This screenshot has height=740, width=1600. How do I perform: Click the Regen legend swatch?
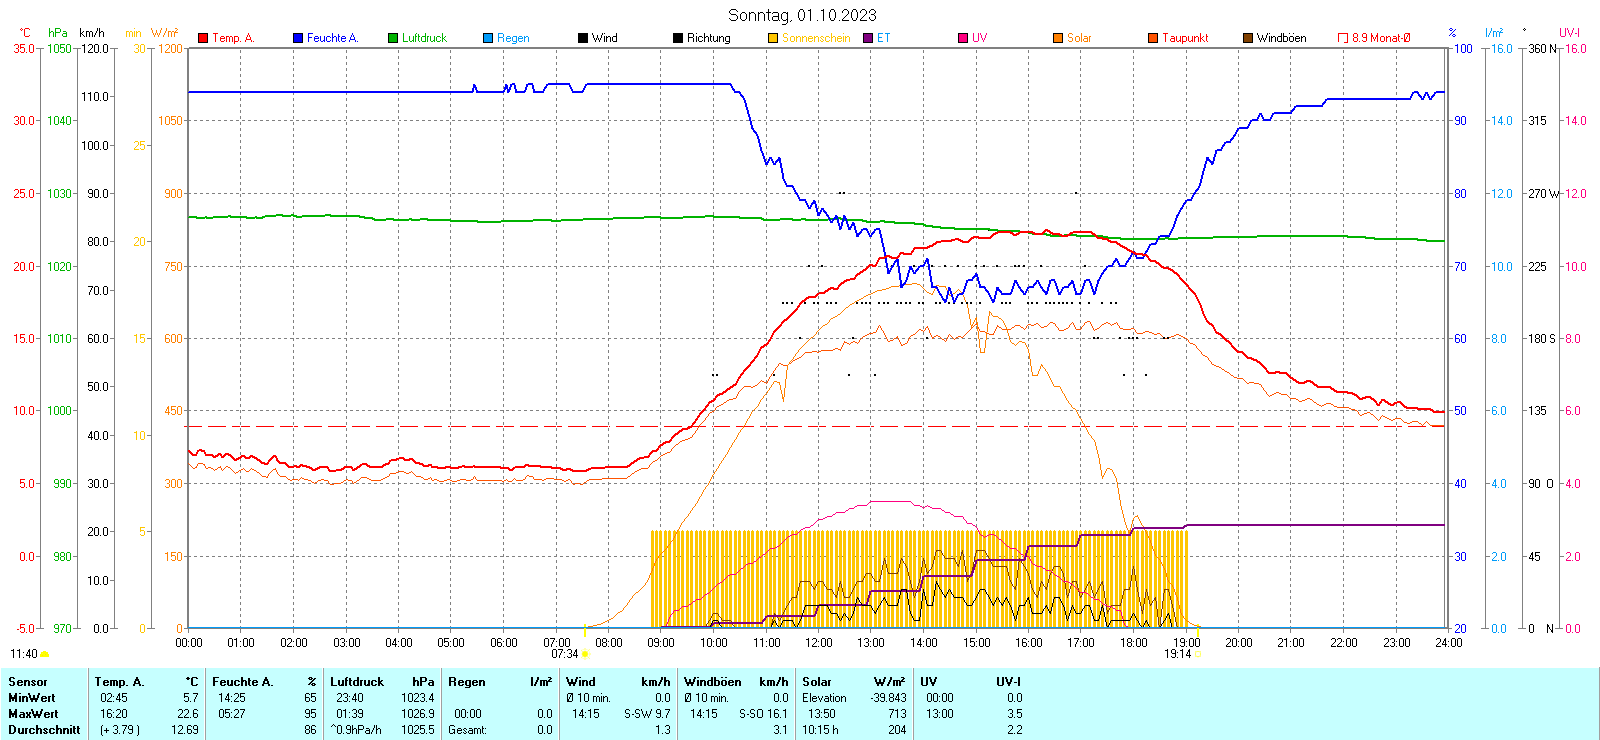[x=488, y=38]
